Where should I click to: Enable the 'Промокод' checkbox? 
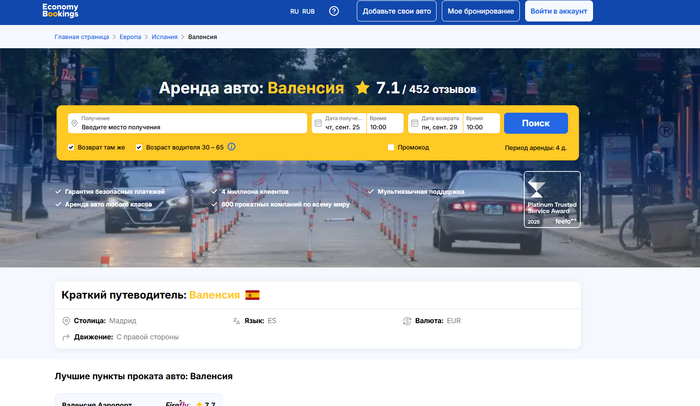[391, 147]
